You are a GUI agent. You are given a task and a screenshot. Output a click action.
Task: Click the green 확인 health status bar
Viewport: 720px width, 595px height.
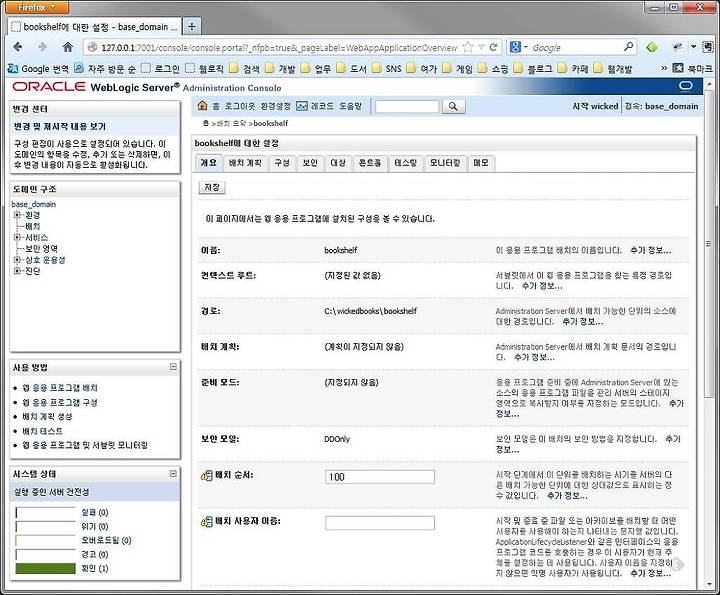(x=45, y=568)
